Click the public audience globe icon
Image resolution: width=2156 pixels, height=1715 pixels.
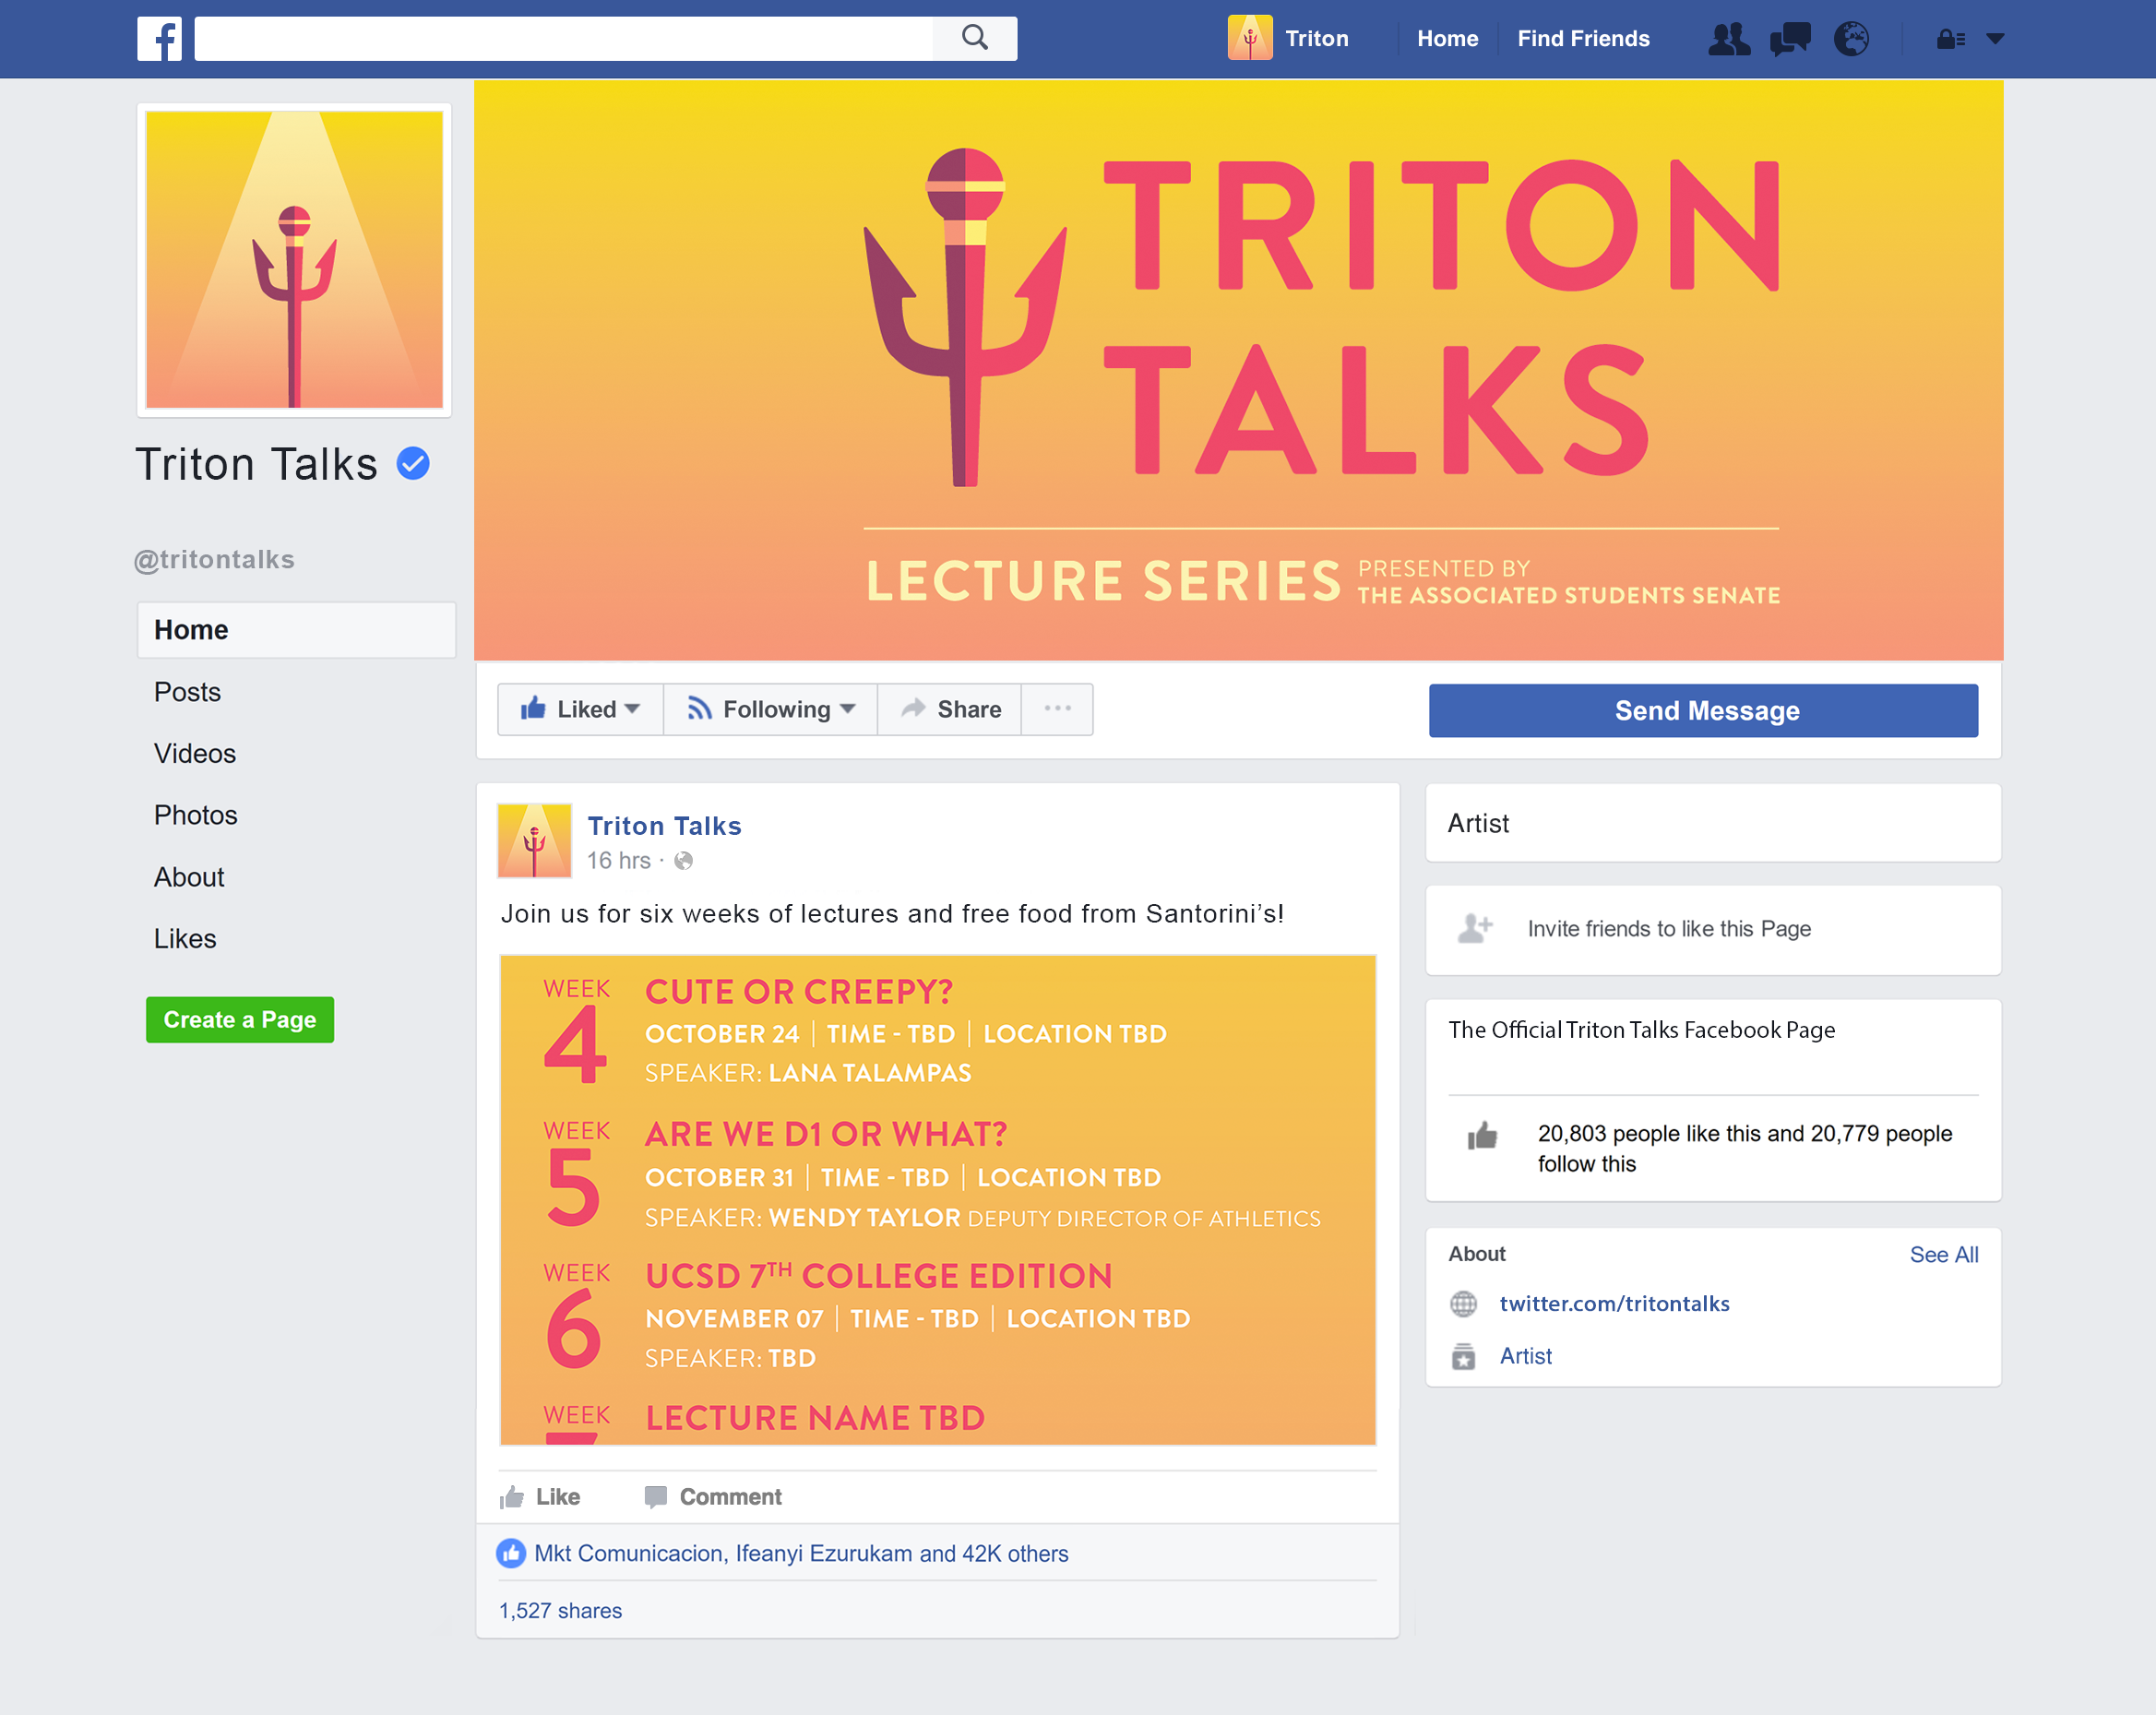click(x=683, y=860)
